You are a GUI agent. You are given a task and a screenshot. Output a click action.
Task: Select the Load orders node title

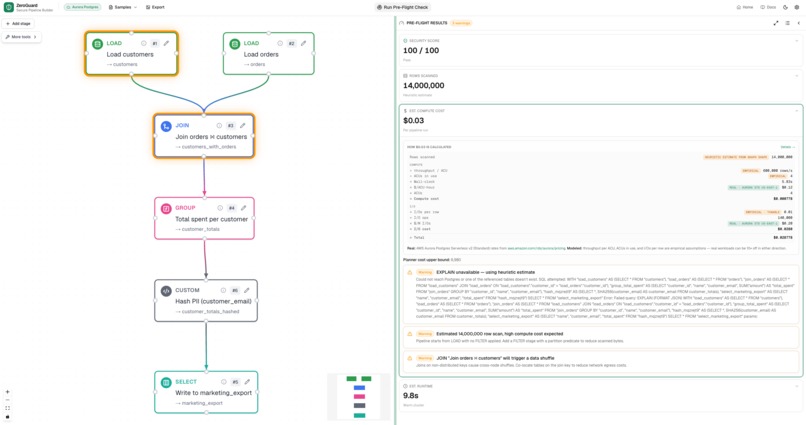[x=261, y=54]
